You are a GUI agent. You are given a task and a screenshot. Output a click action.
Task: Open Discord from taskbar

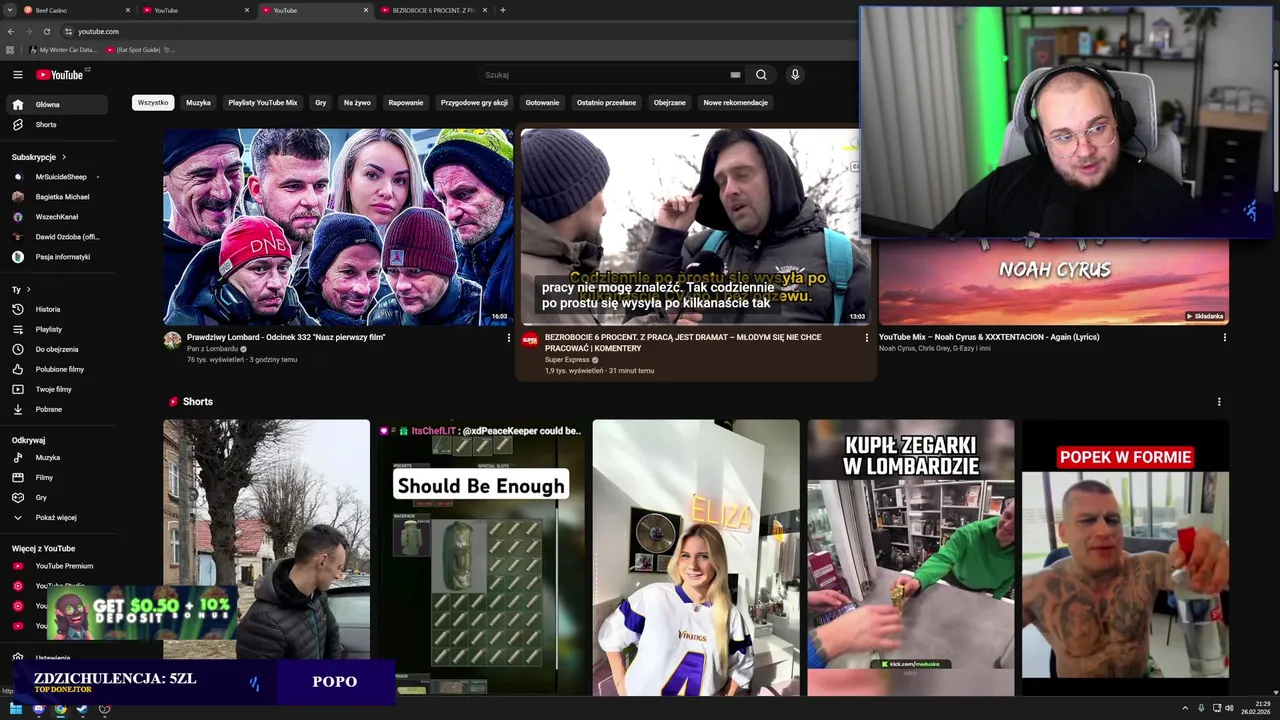click(38, 709)
